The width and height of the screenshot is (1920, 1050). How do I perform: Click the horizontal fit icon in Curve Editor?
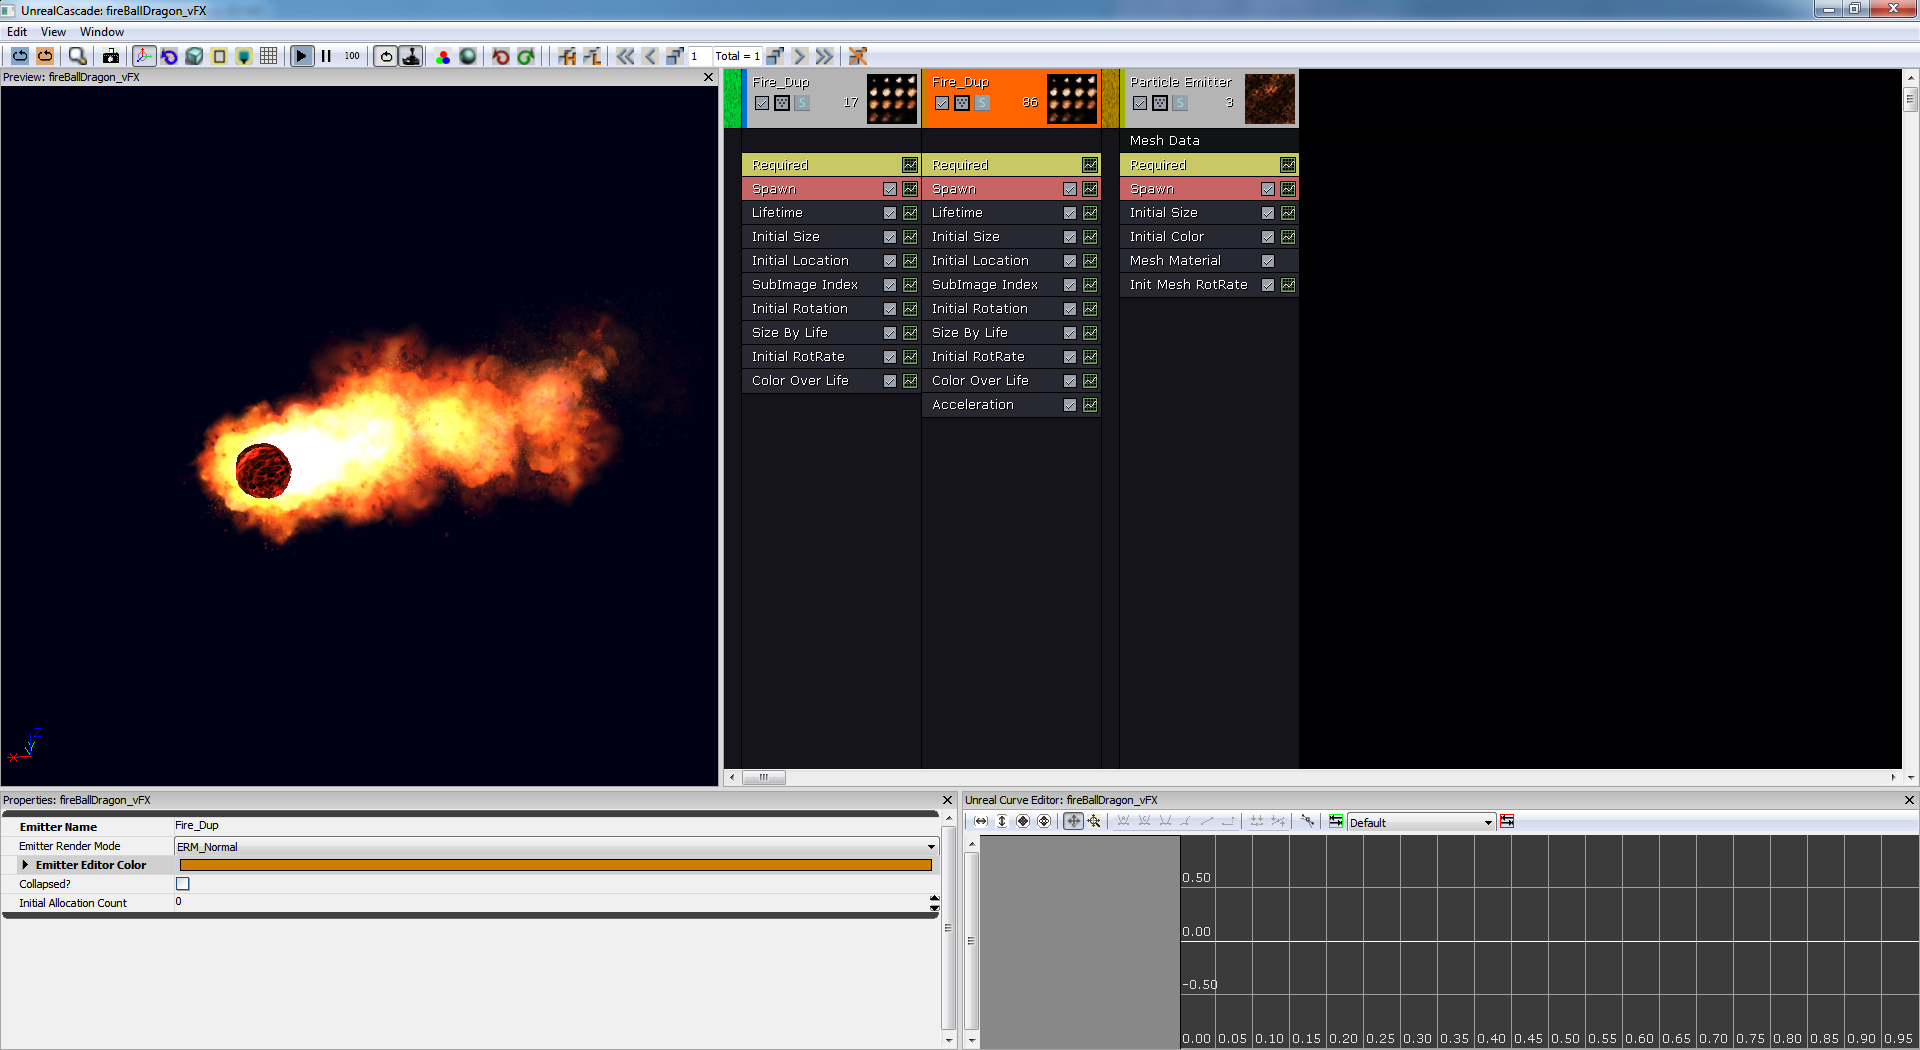[x=979, y=821]
